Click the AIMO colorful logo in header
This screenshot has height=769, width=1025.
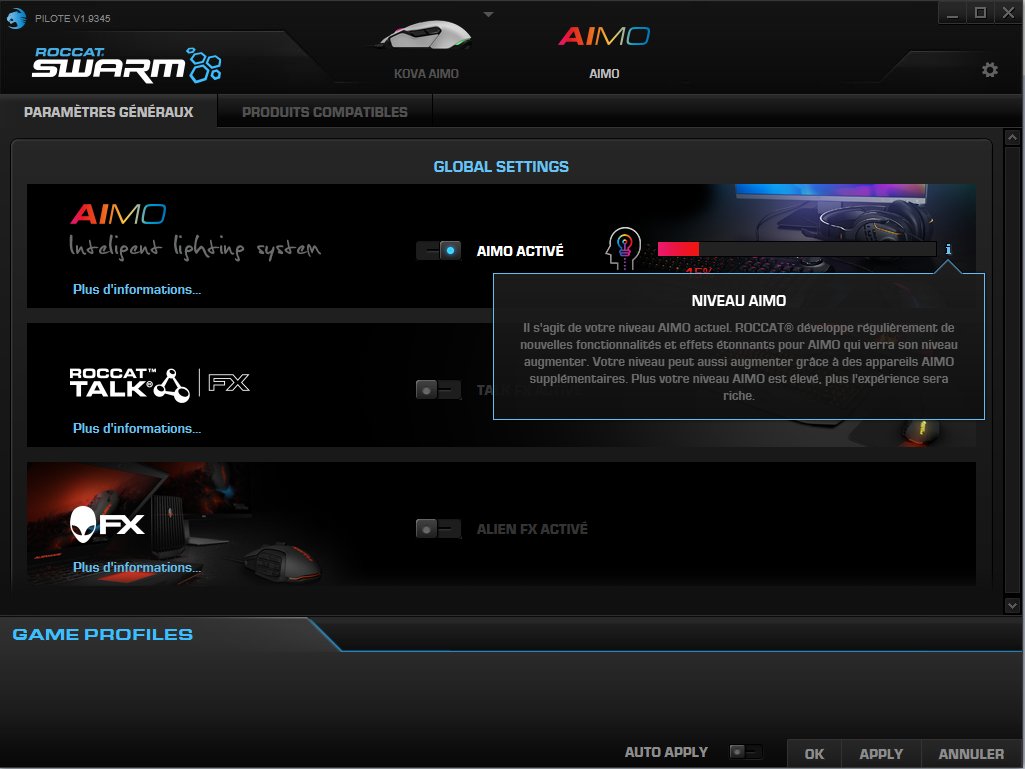click(604, 34)
